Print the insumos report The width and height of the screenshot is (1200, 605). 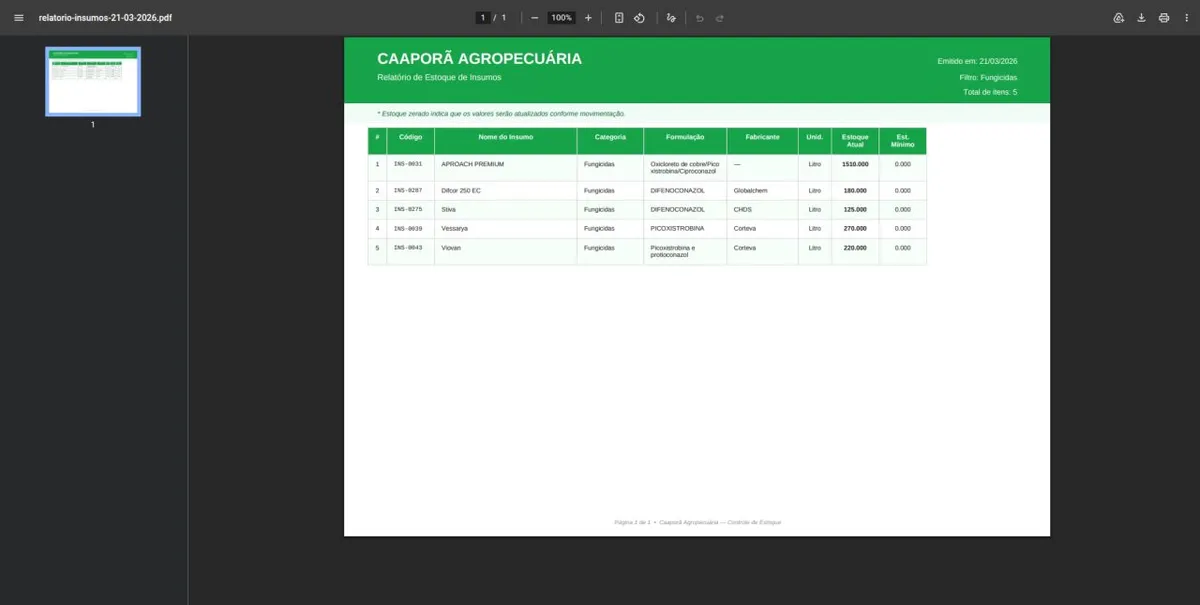point(1163,18)
